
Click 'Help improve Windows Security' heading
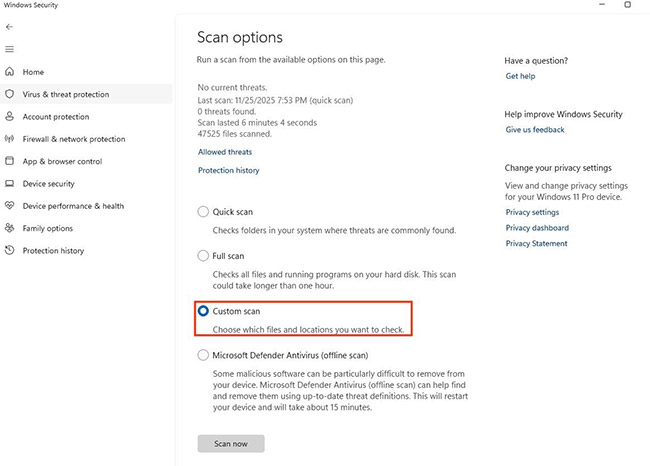coord(563,114)
